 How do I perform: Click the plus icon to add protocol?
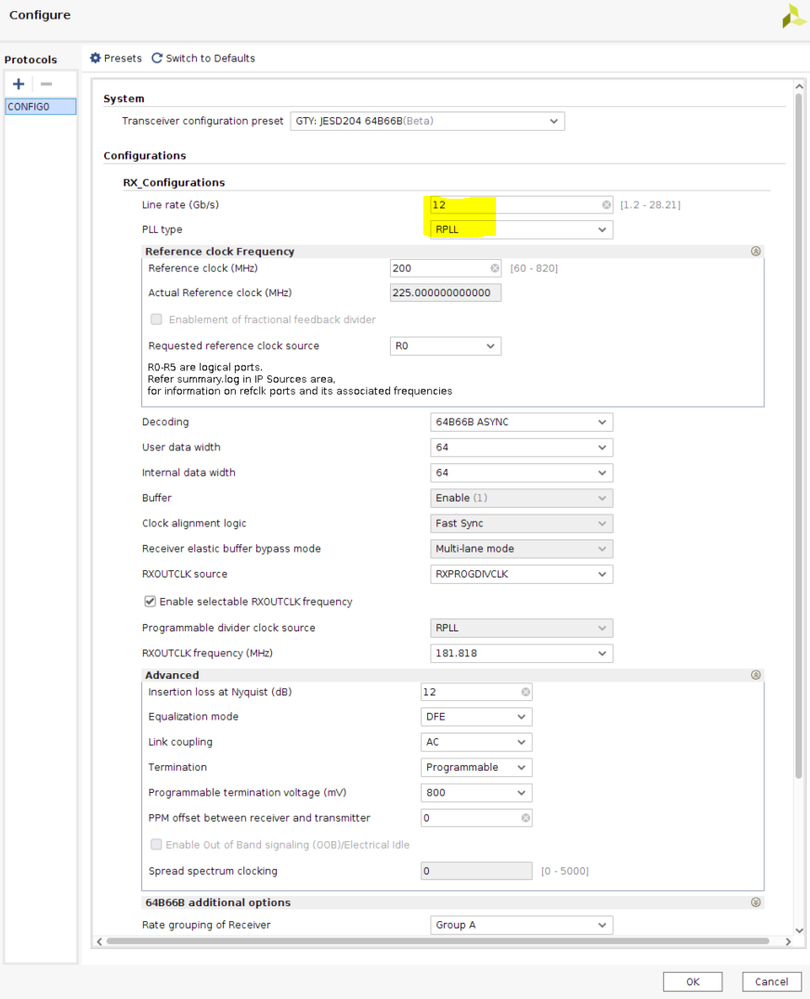(18, 84)
